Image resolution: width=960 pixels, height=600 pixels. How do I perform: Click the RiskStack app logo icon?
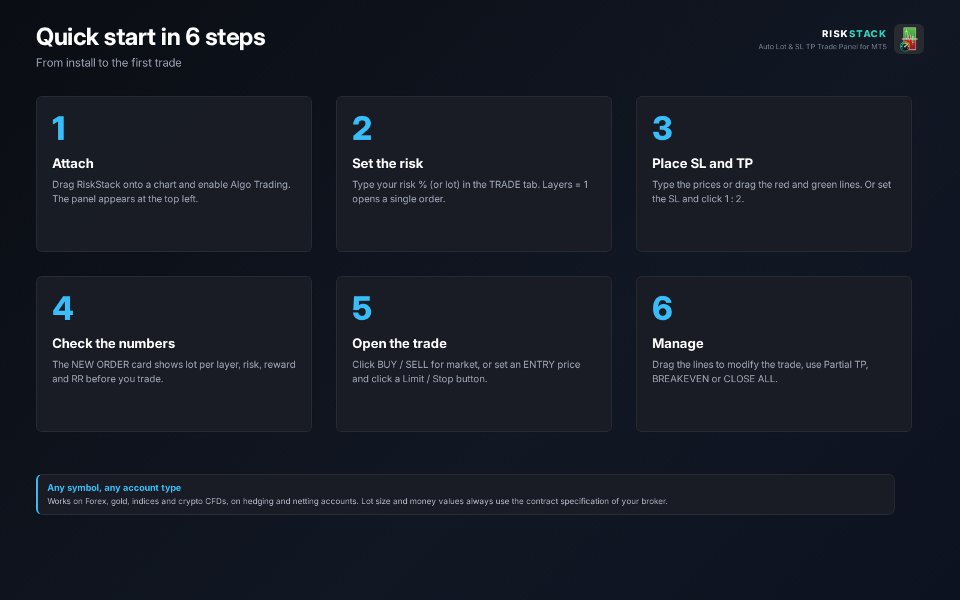click(x=909, y=39)
